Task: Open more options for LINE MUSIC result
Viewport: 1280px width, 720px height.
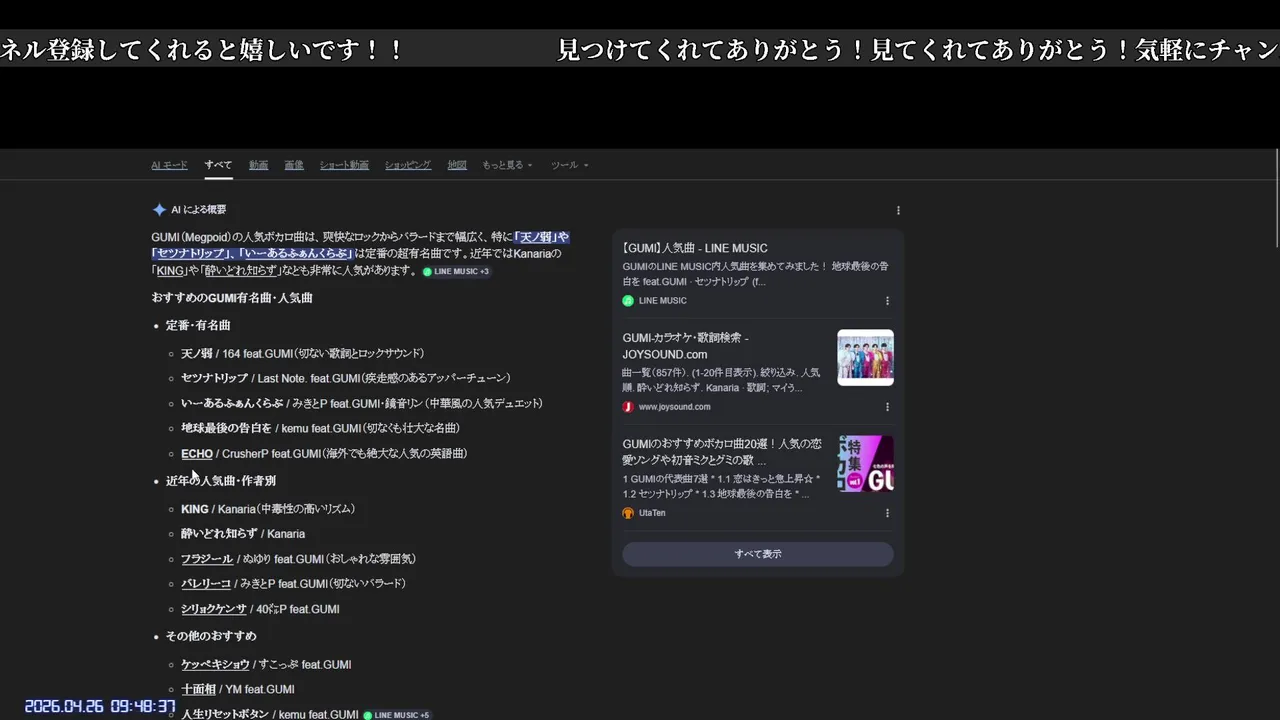Action: coord(887,300)
